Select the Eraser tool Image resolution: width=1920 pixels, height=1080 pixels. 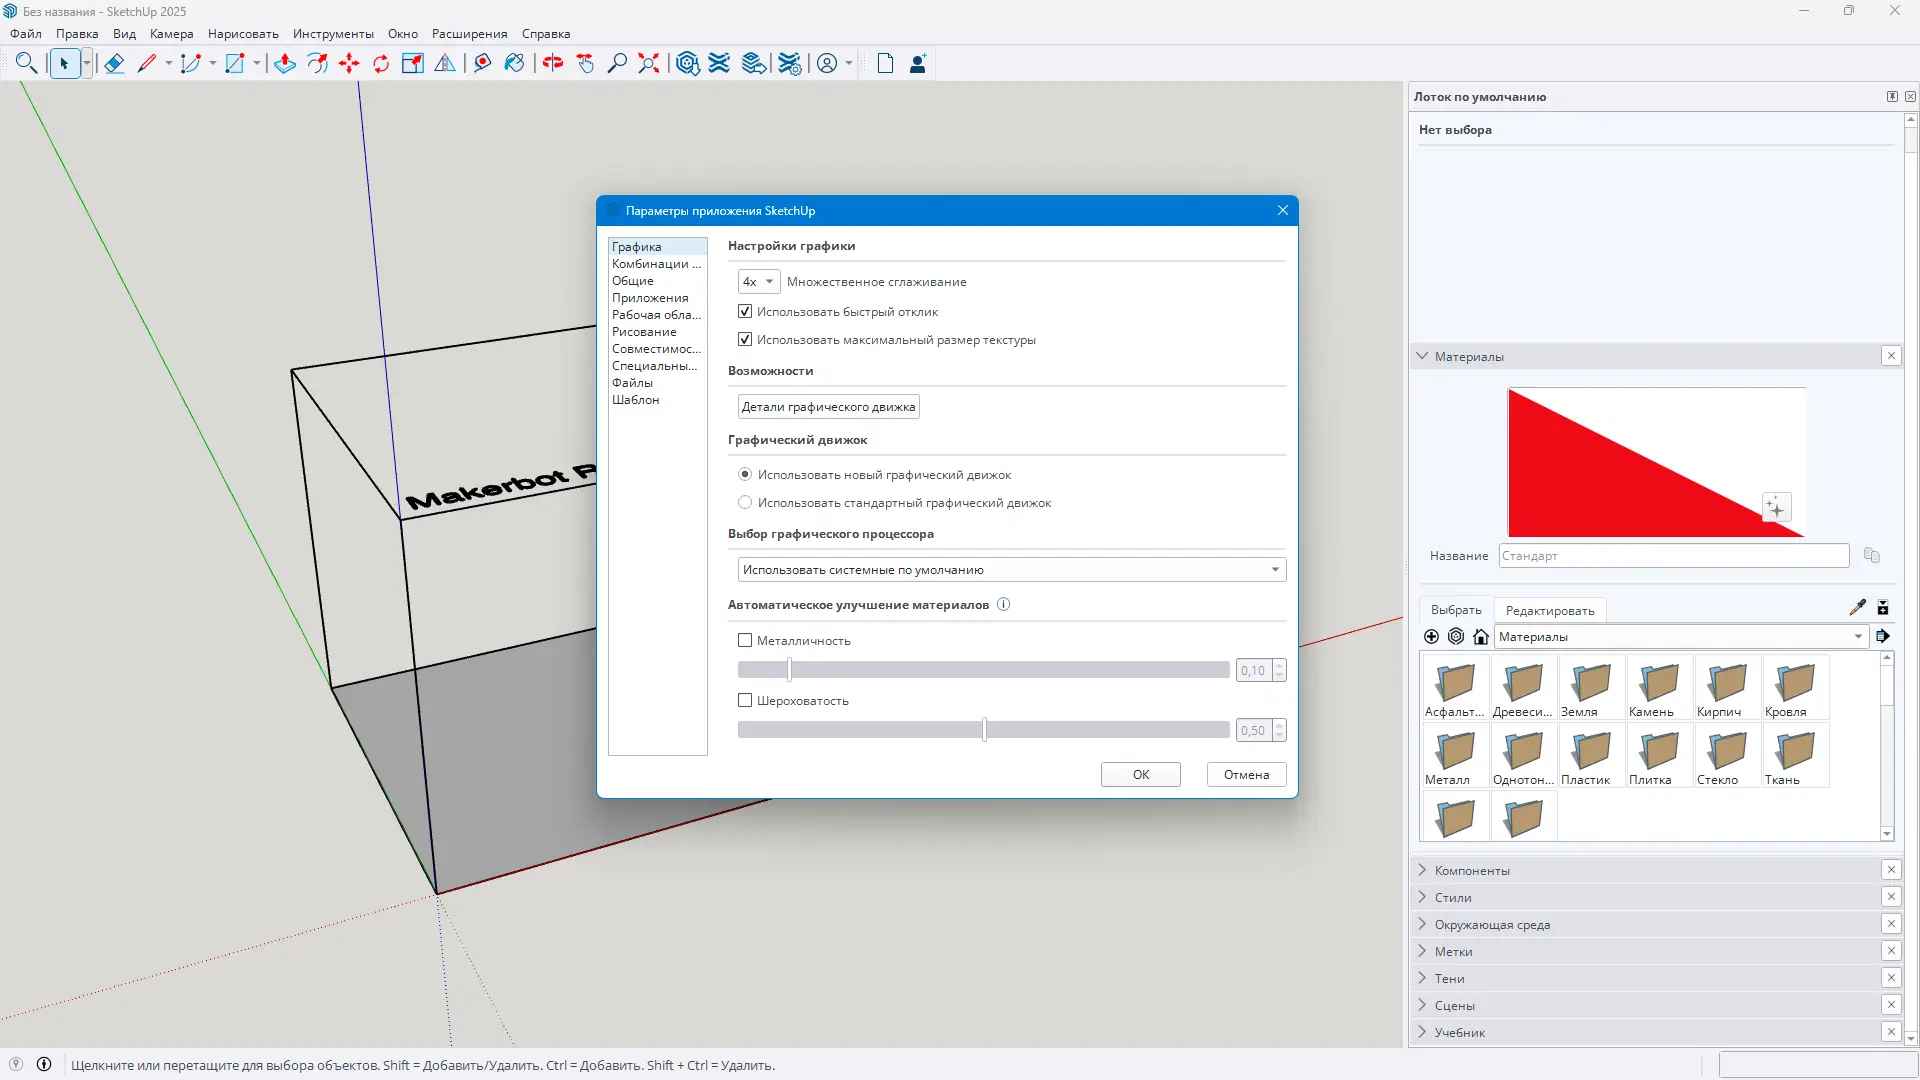[114, 64]
